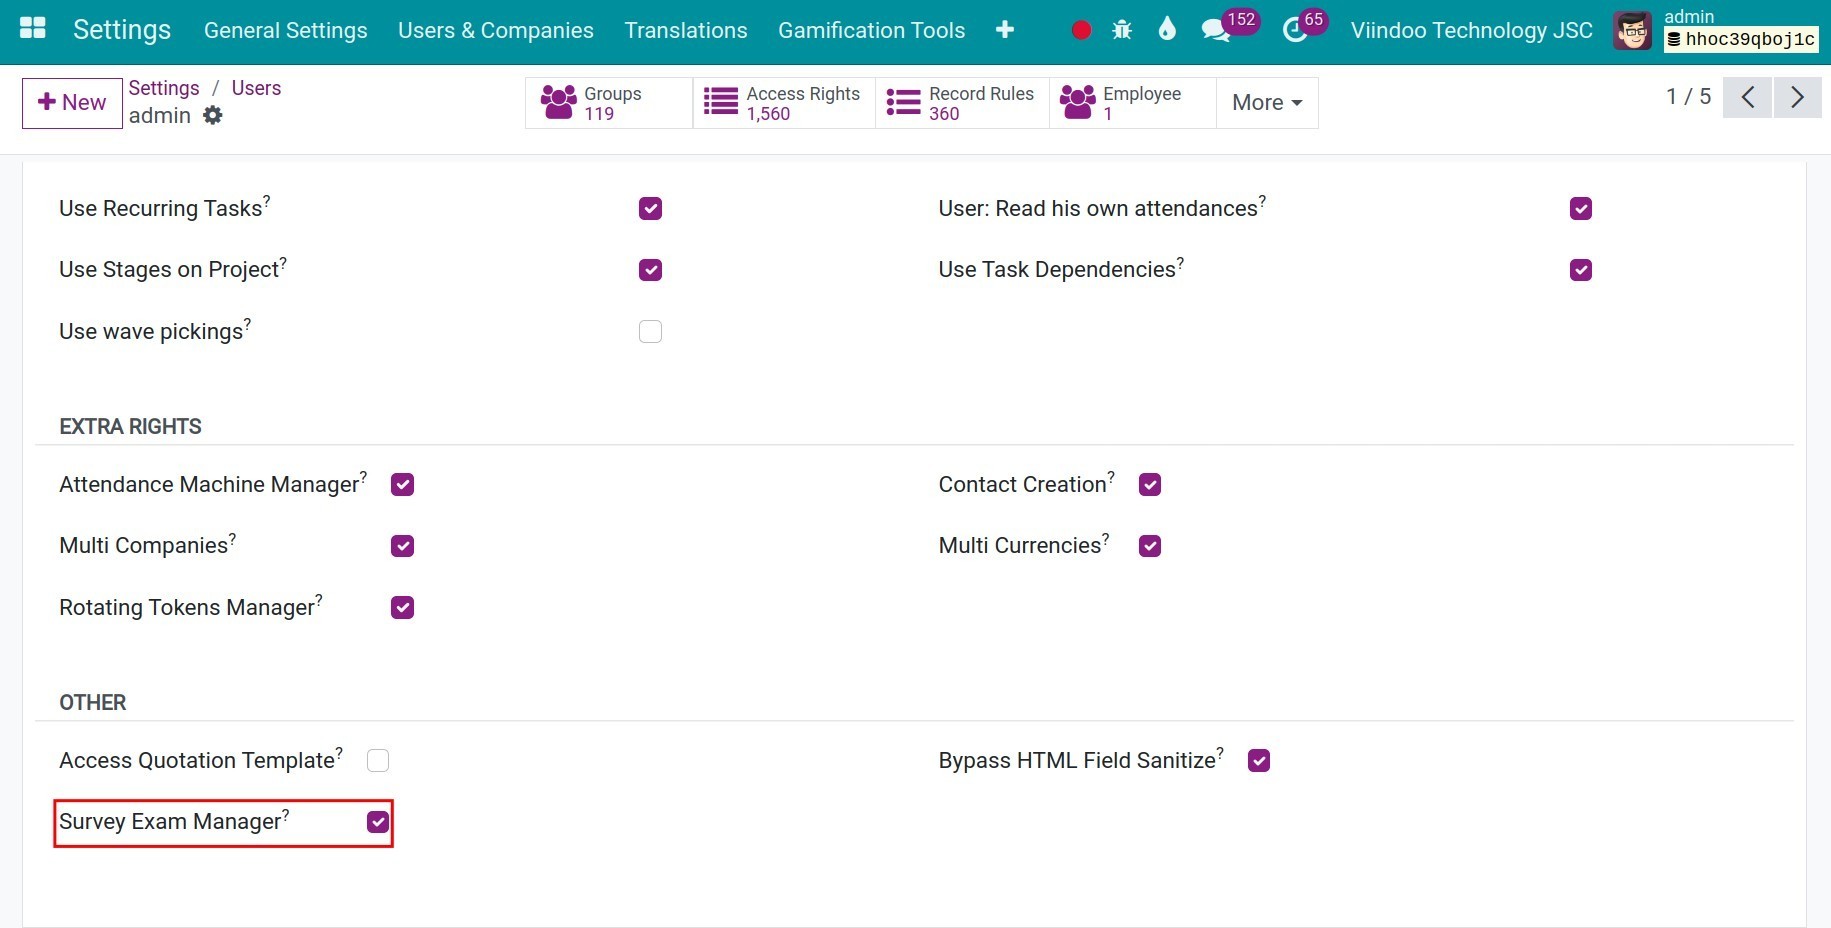Image resolution: width=1831 pixels, height=928 pixels.
Task: Open the Gamification Tools menu
Action: 871,30
